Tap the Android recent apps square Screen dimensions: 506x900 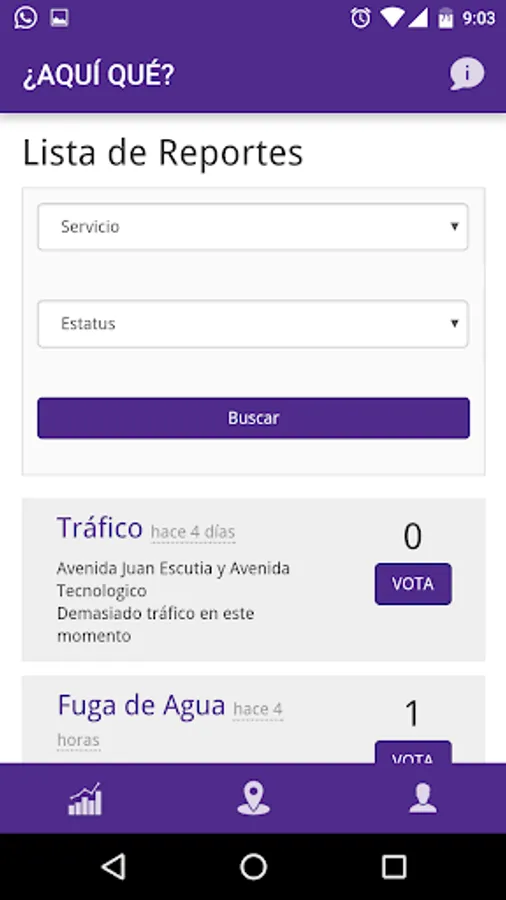coord(394,866)
